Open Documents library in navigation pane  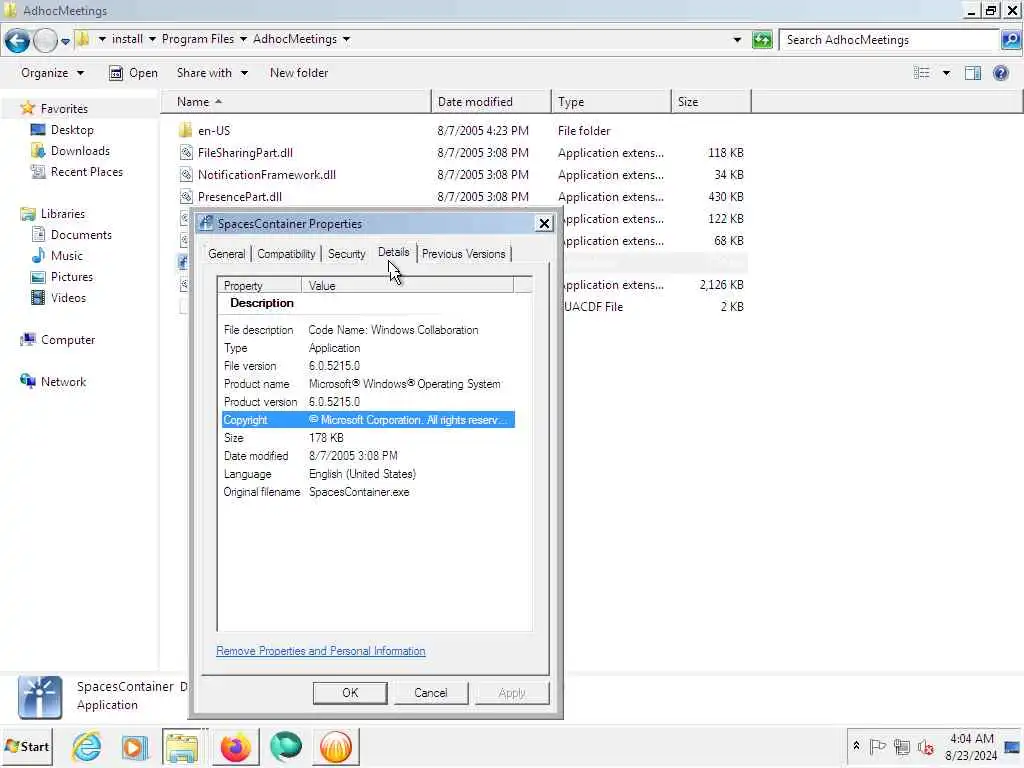coord(81,234)
